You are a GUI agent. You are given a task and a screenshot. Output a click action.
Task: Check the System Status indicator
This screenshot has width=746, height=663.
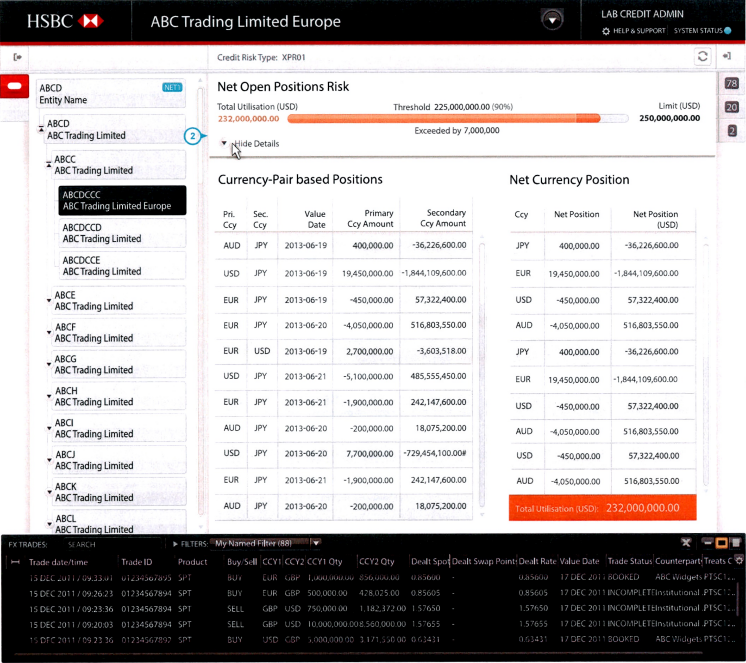click(x=701, y=31)
